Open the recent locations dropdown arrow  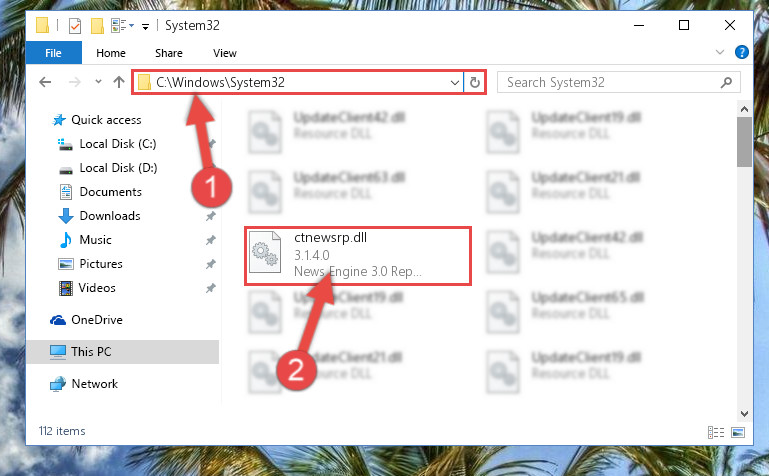(x=98, y=82)
